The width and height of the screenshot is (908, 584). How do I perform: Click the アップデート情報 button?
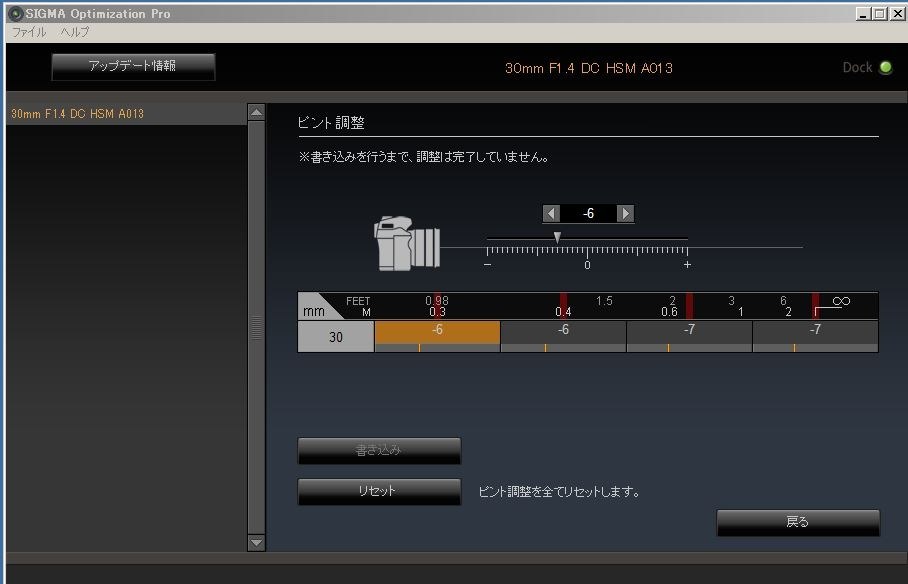tap(133, 67)
